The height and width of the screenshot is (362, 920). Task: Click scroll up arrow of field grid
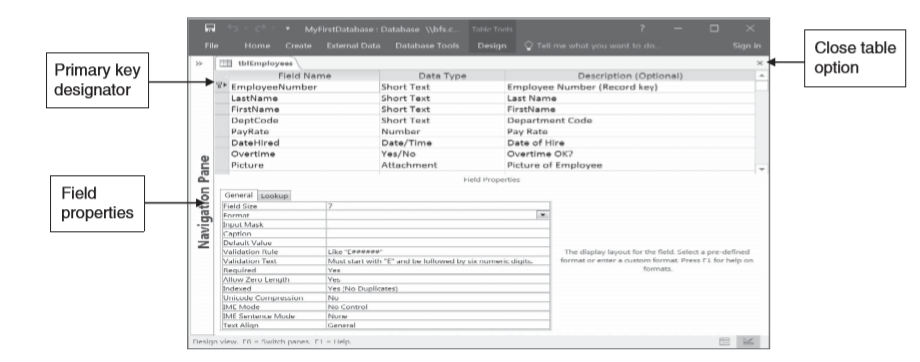761,76
